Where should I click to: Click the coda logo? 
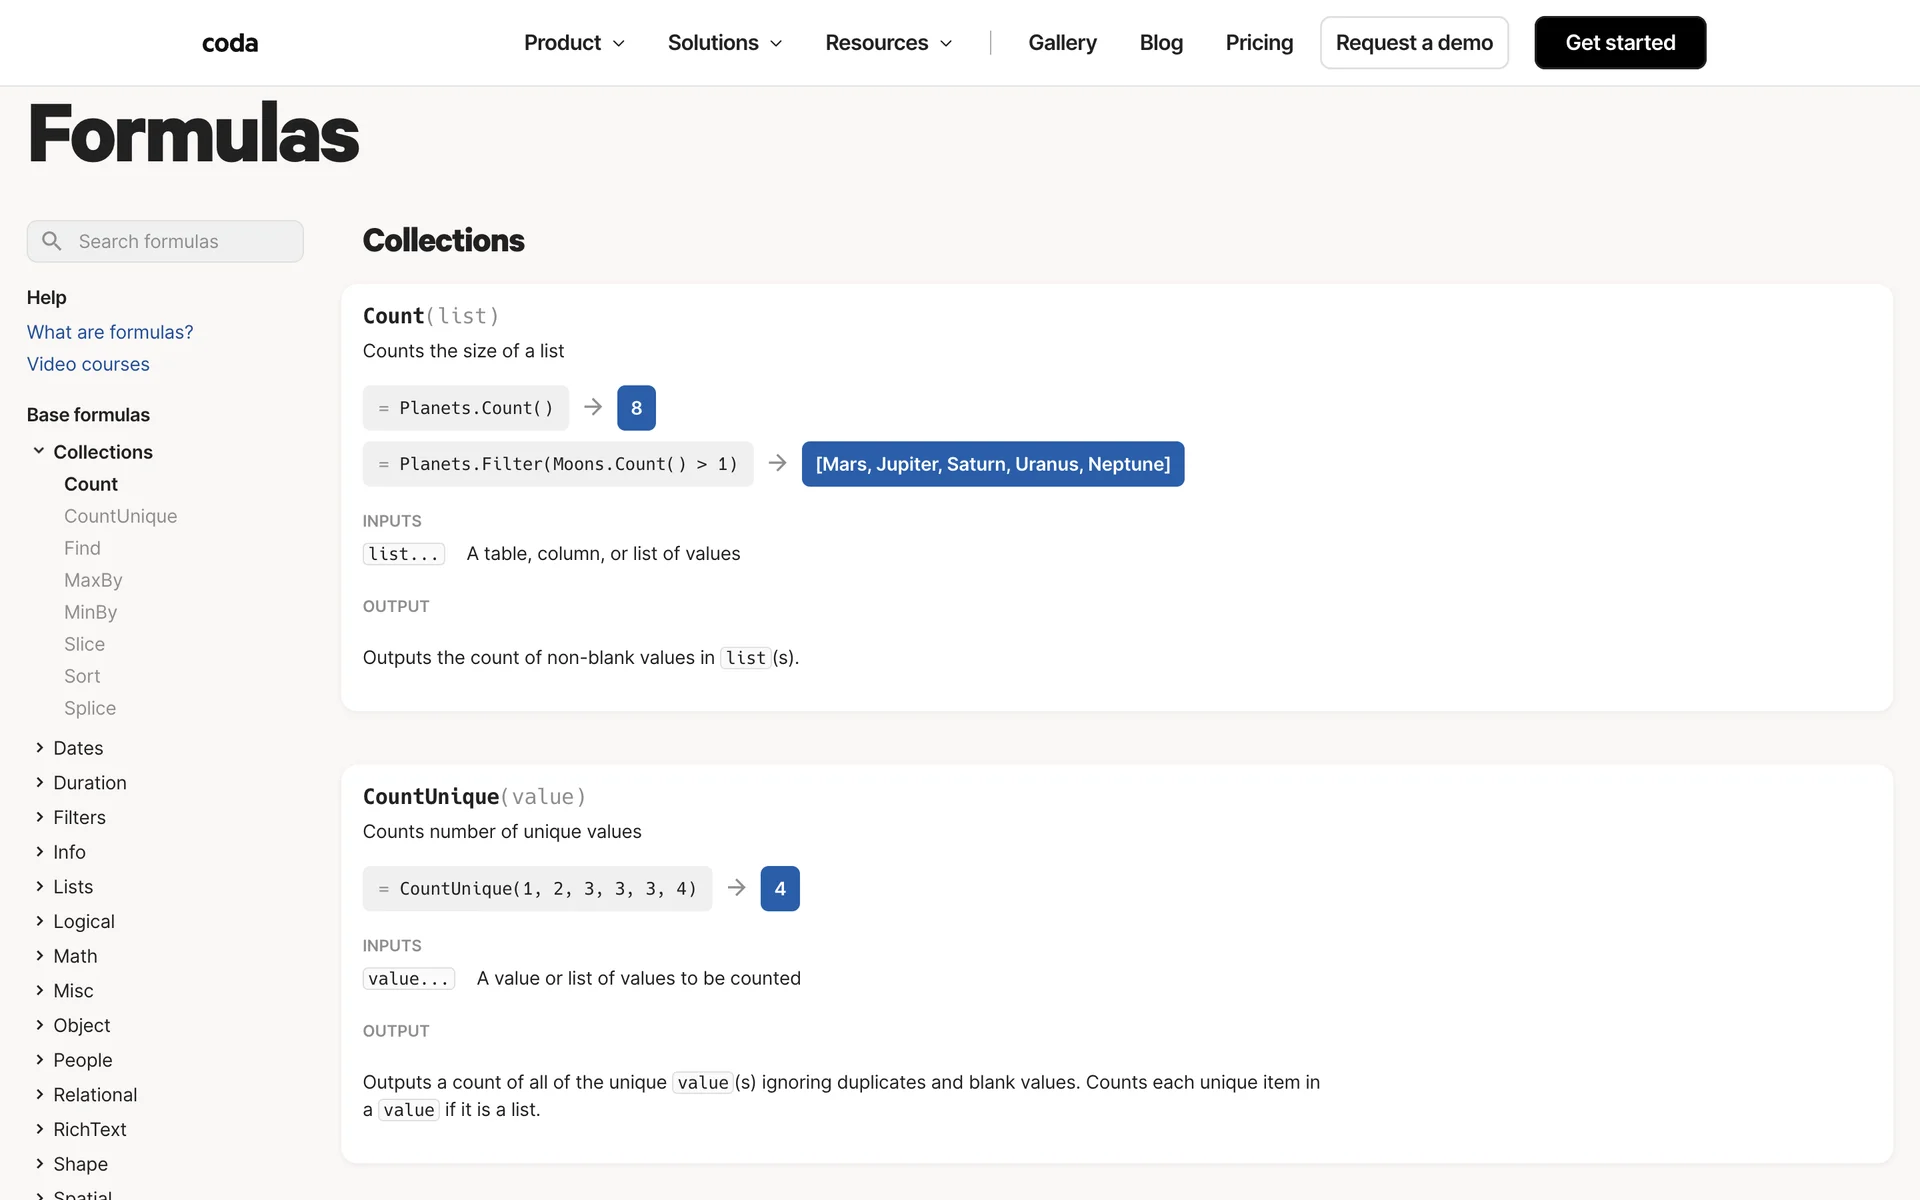point(230,43)
